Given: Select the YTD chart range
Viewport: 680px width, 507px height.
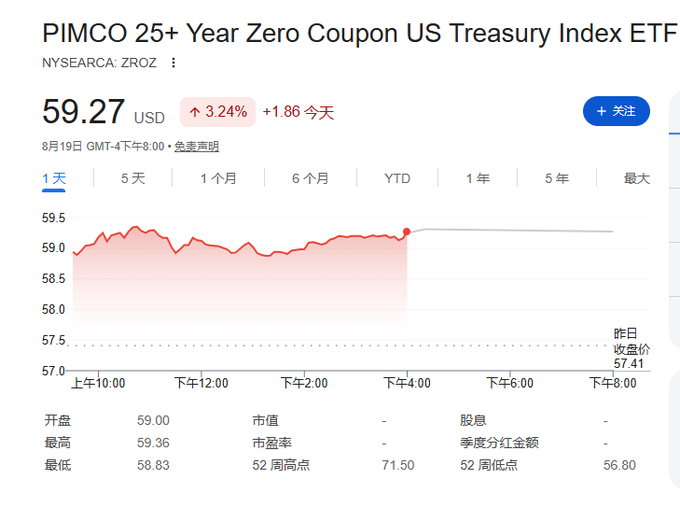Looking at the screenshot, I should point(397,178).
